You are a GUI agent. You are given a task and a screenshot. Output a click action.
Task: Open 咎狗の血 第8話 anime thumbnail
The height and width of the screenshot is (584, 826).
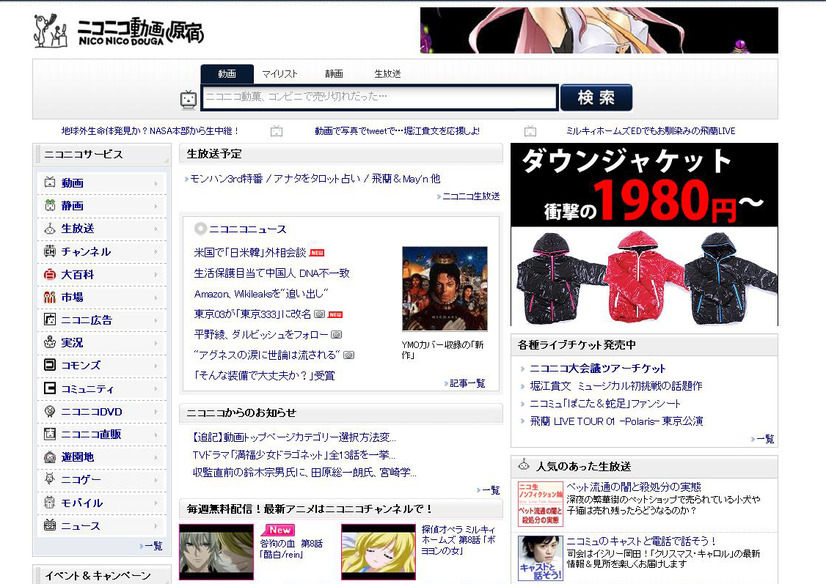[x=216, y=552]
